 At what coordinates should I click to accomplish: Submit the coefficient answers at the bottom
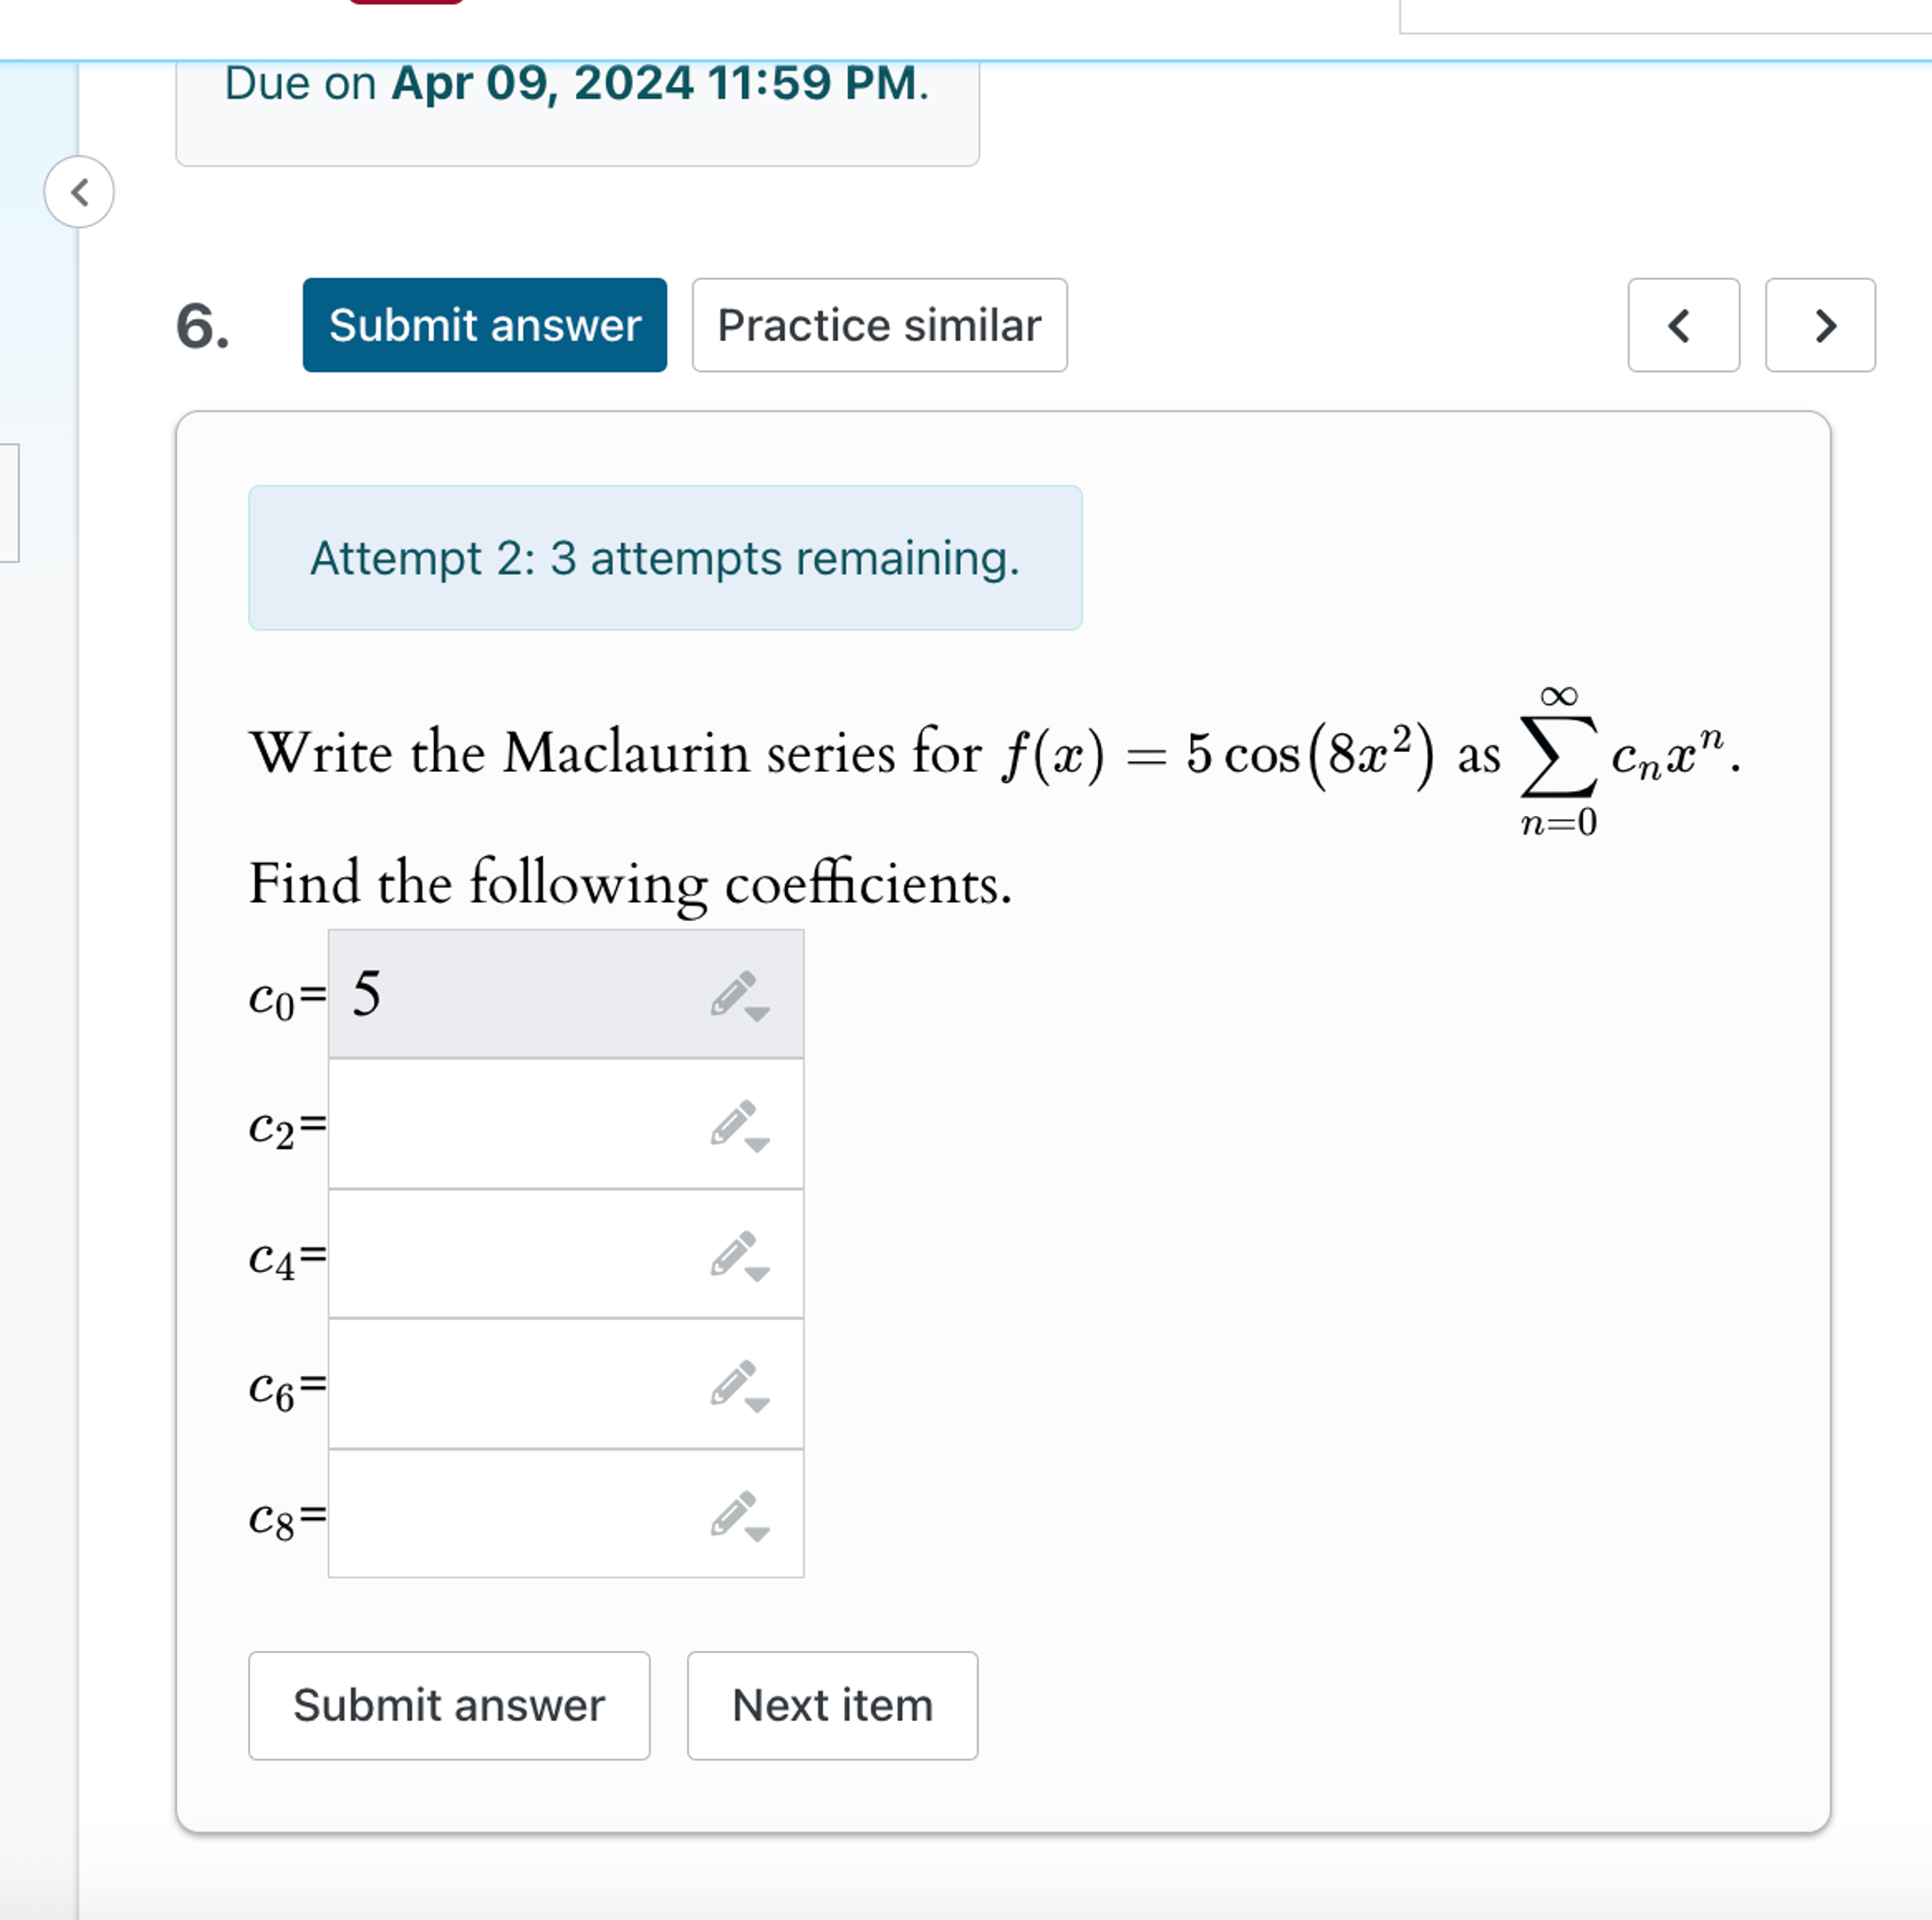click(x=449, y=1706)
